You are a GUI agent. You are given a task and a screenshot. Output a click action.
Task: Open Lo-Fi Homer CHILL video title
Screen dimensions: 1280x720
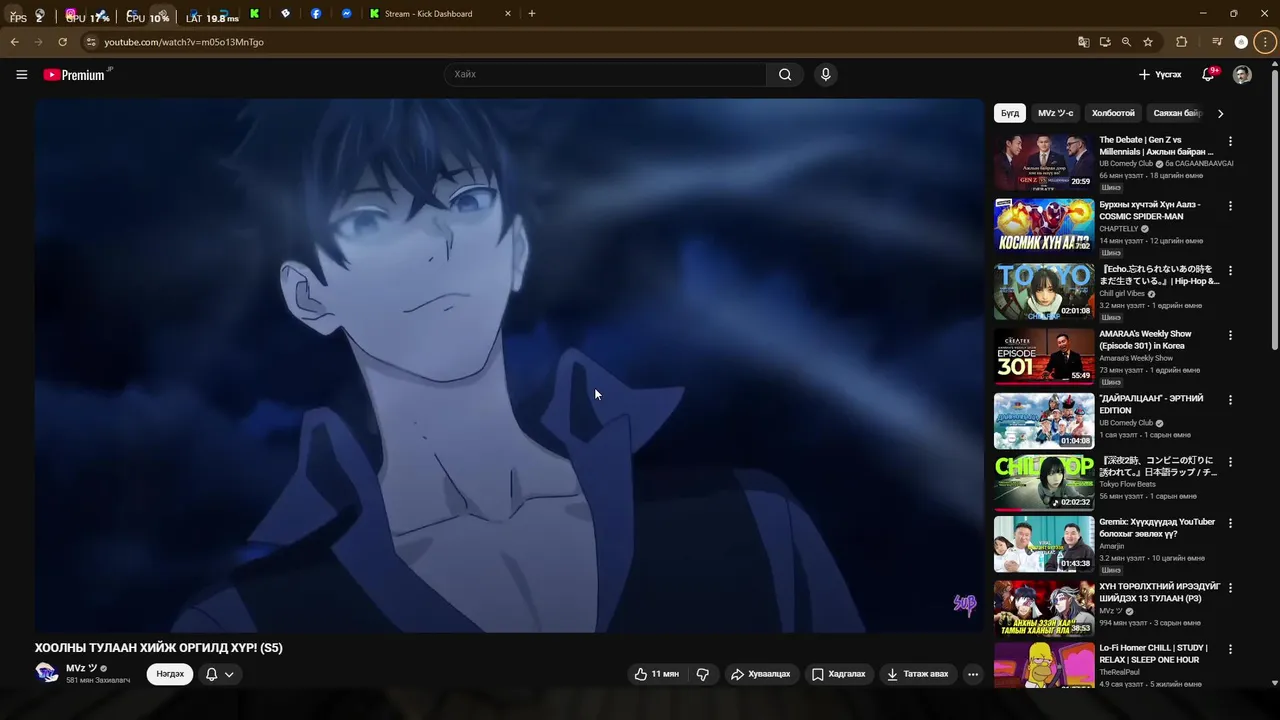(1153, 654)
